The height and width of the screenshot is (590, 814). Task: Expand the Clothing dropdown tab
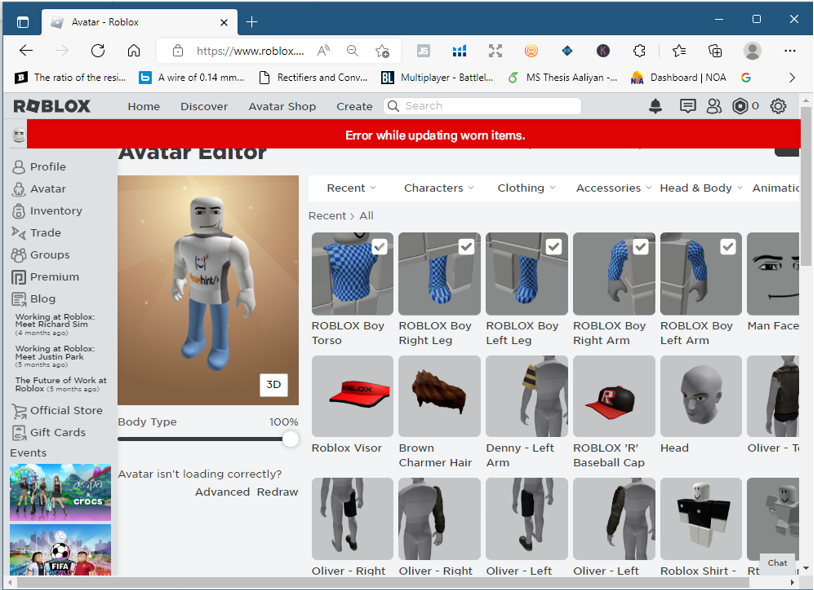coord(526,188)
